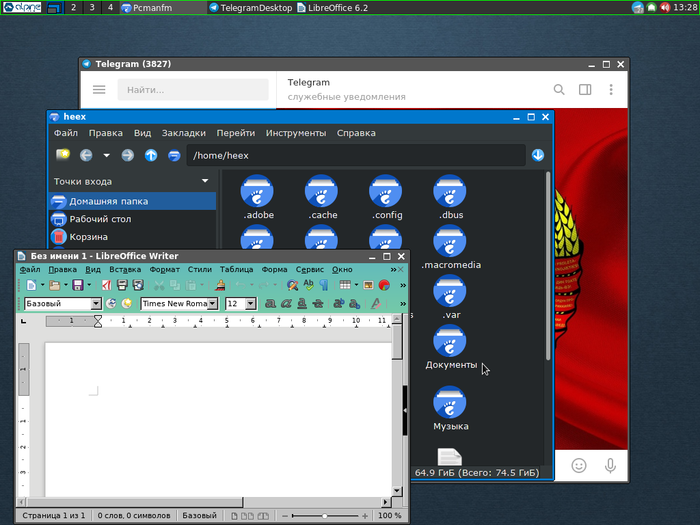Open the paragraph style dropdown showing Базовый
700x525 pixels.
pos(96,303)
